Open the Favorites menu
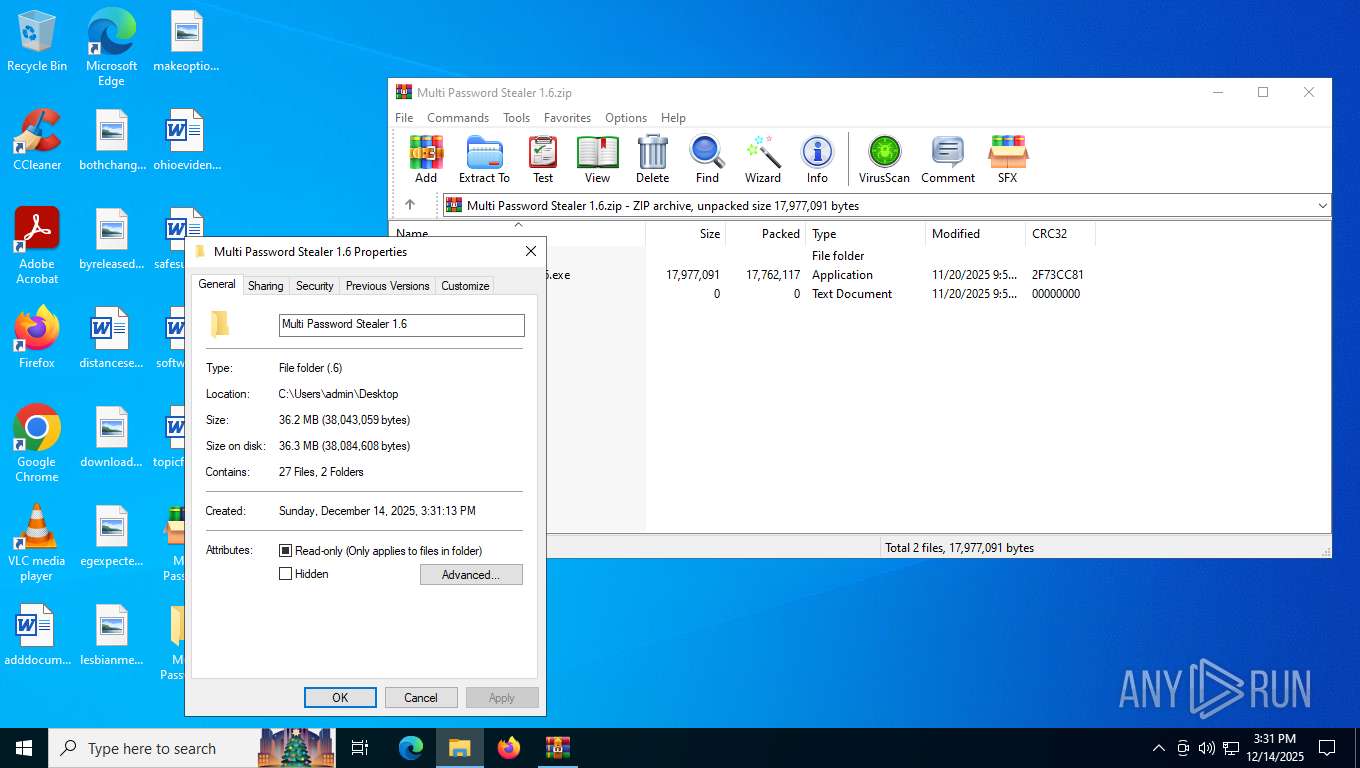The image size is (1360, 768). point(567,117)
